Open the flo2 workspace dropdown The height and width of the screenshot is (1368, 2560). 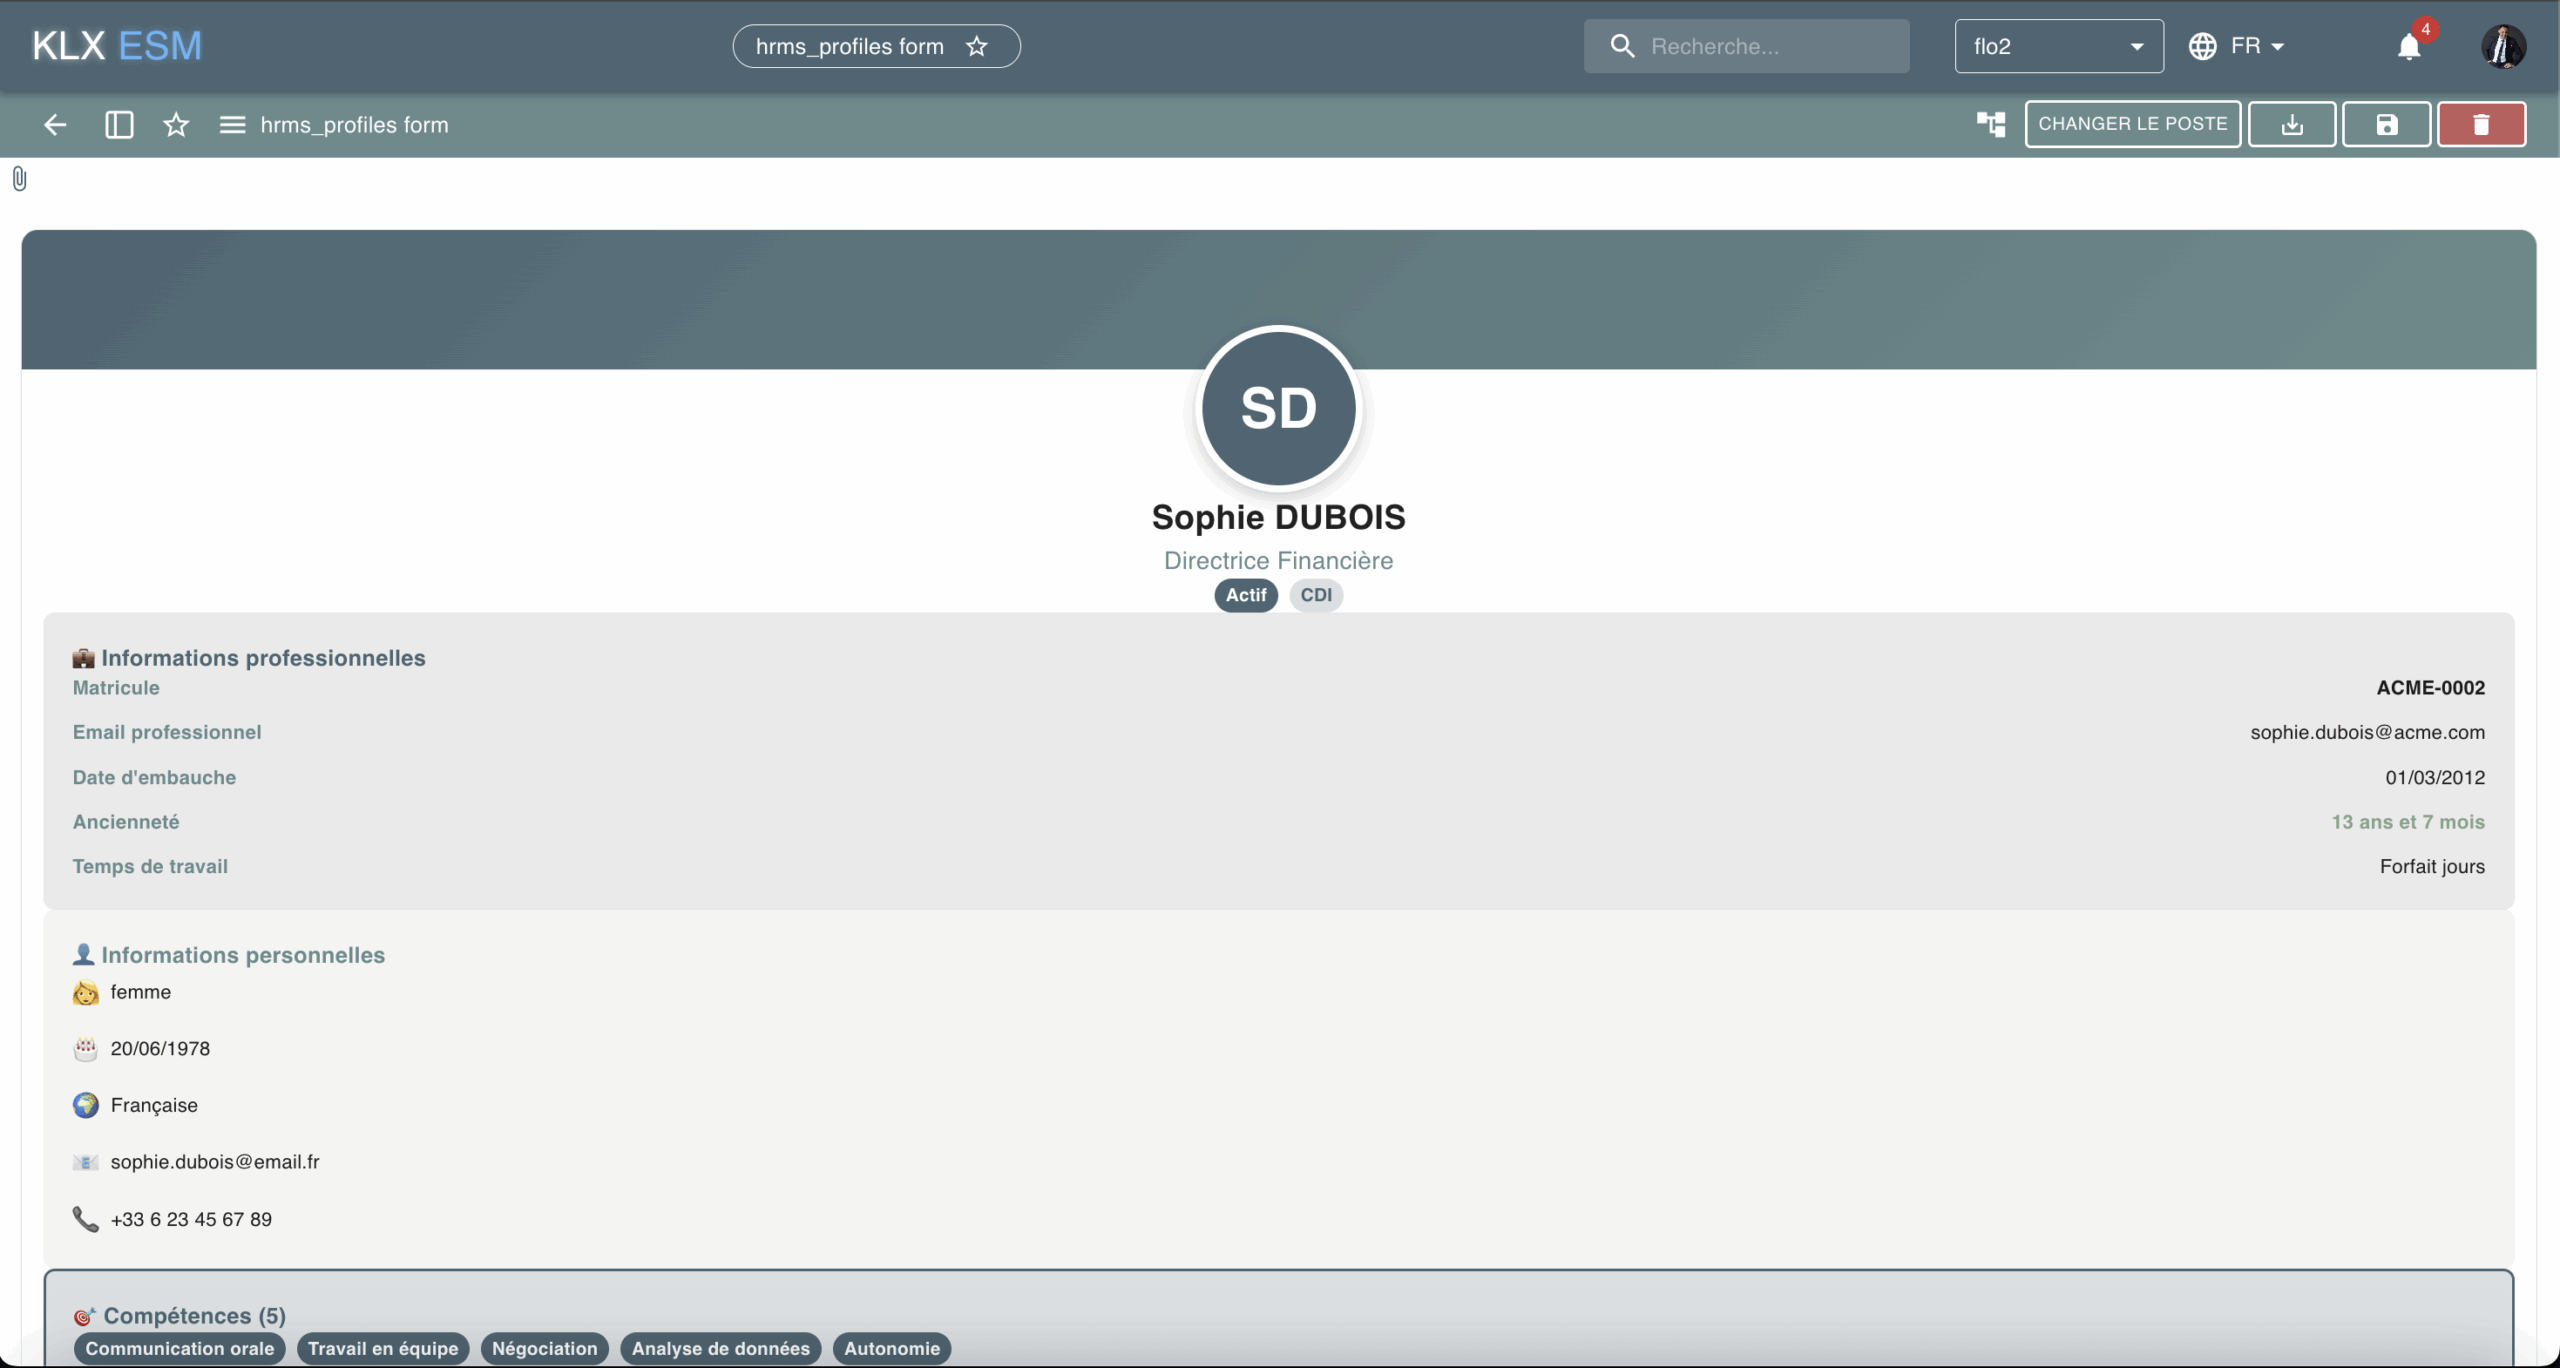(2058, 47)
